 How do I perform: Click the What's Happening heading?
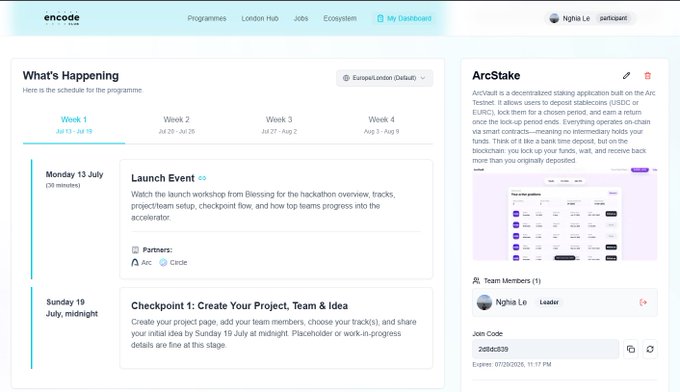pyautogui.click(x=71, y=75)
